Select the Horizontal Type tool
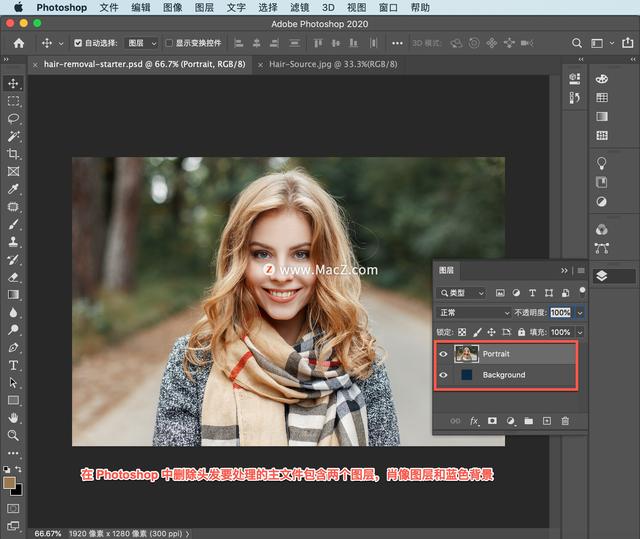This screenshot has height=539, width=640. pyautogui.click(x=13, y=366)
